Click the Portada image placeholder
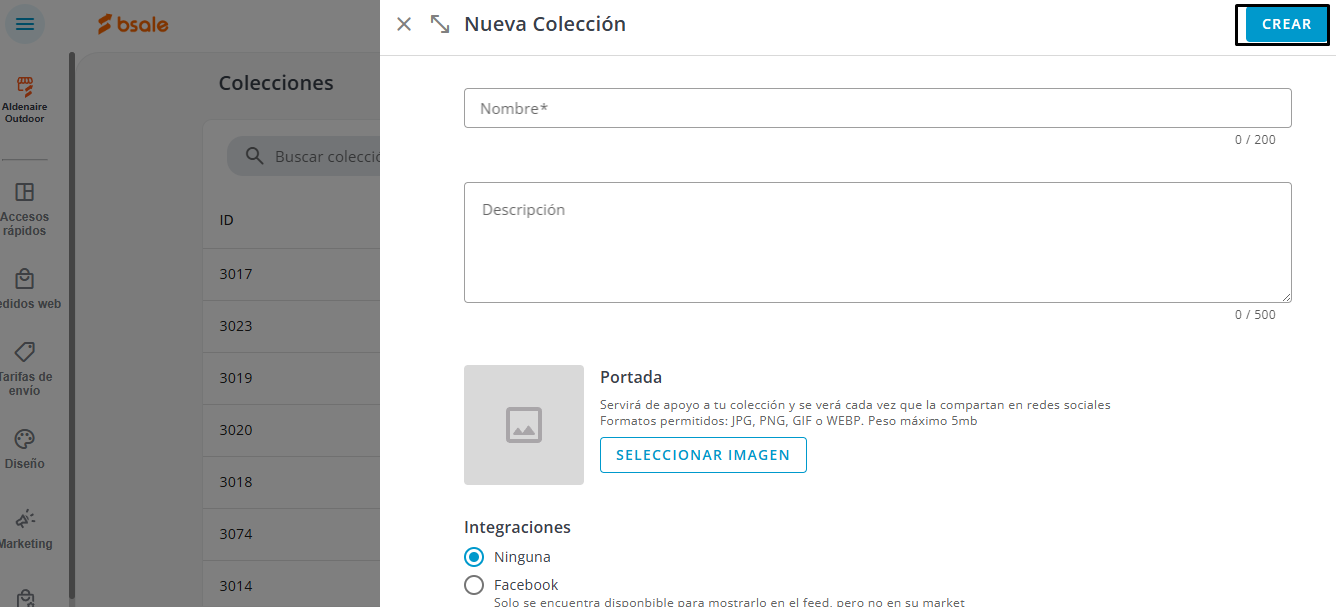Image resolution: width=1336 pixels, height=607 pixels. pos(524,425)
